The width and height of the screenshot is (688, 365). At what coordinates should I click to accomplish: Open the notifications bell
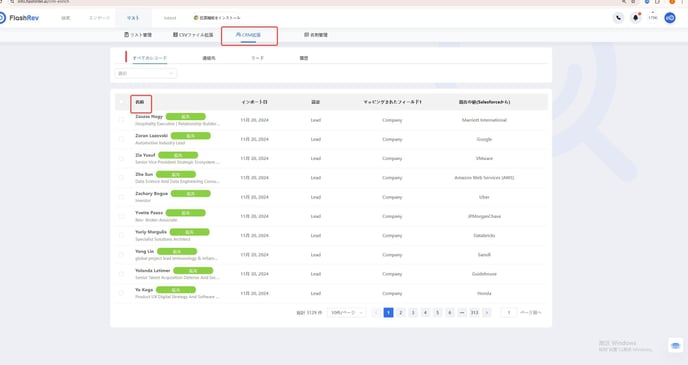635,18
